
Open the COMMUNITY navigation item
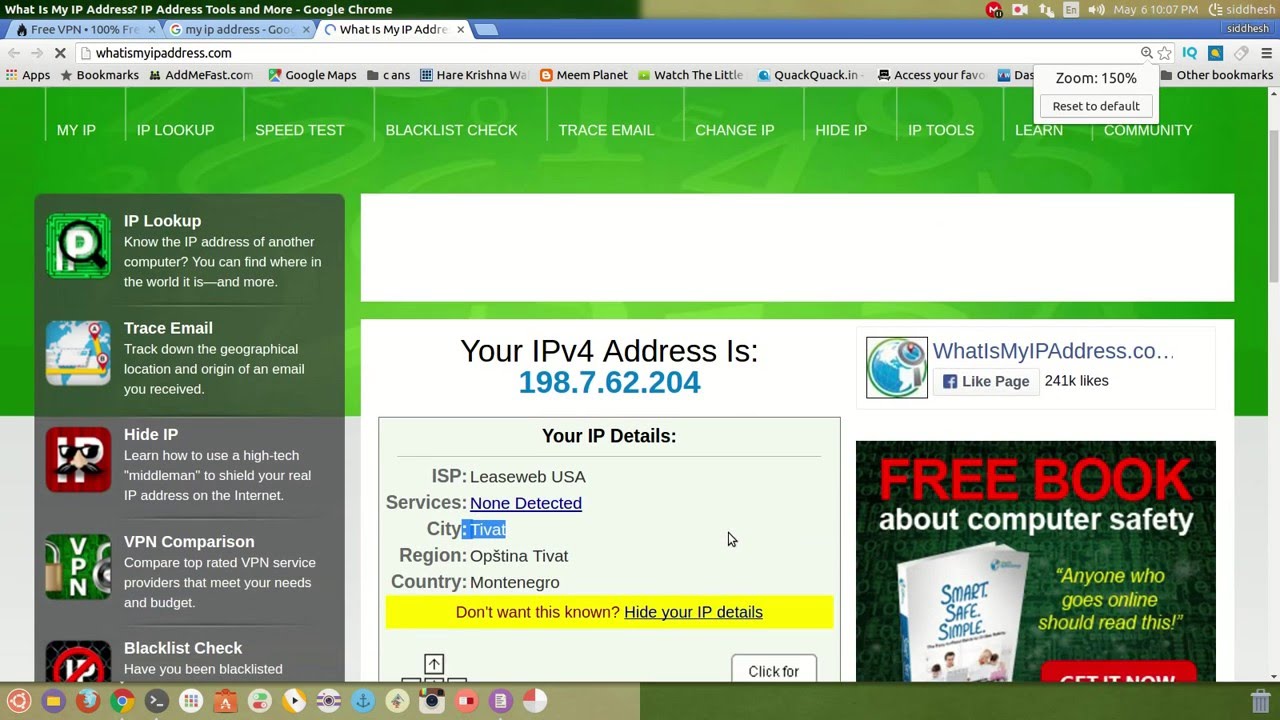(x=1148, y=130)
